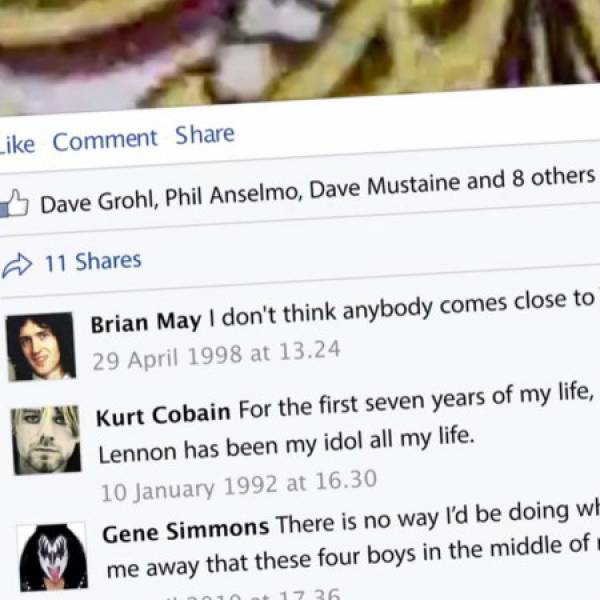The height and width of the screenshot is (600, 600).
Task: Open the 11 Shares link
Action: click(93, 262)
